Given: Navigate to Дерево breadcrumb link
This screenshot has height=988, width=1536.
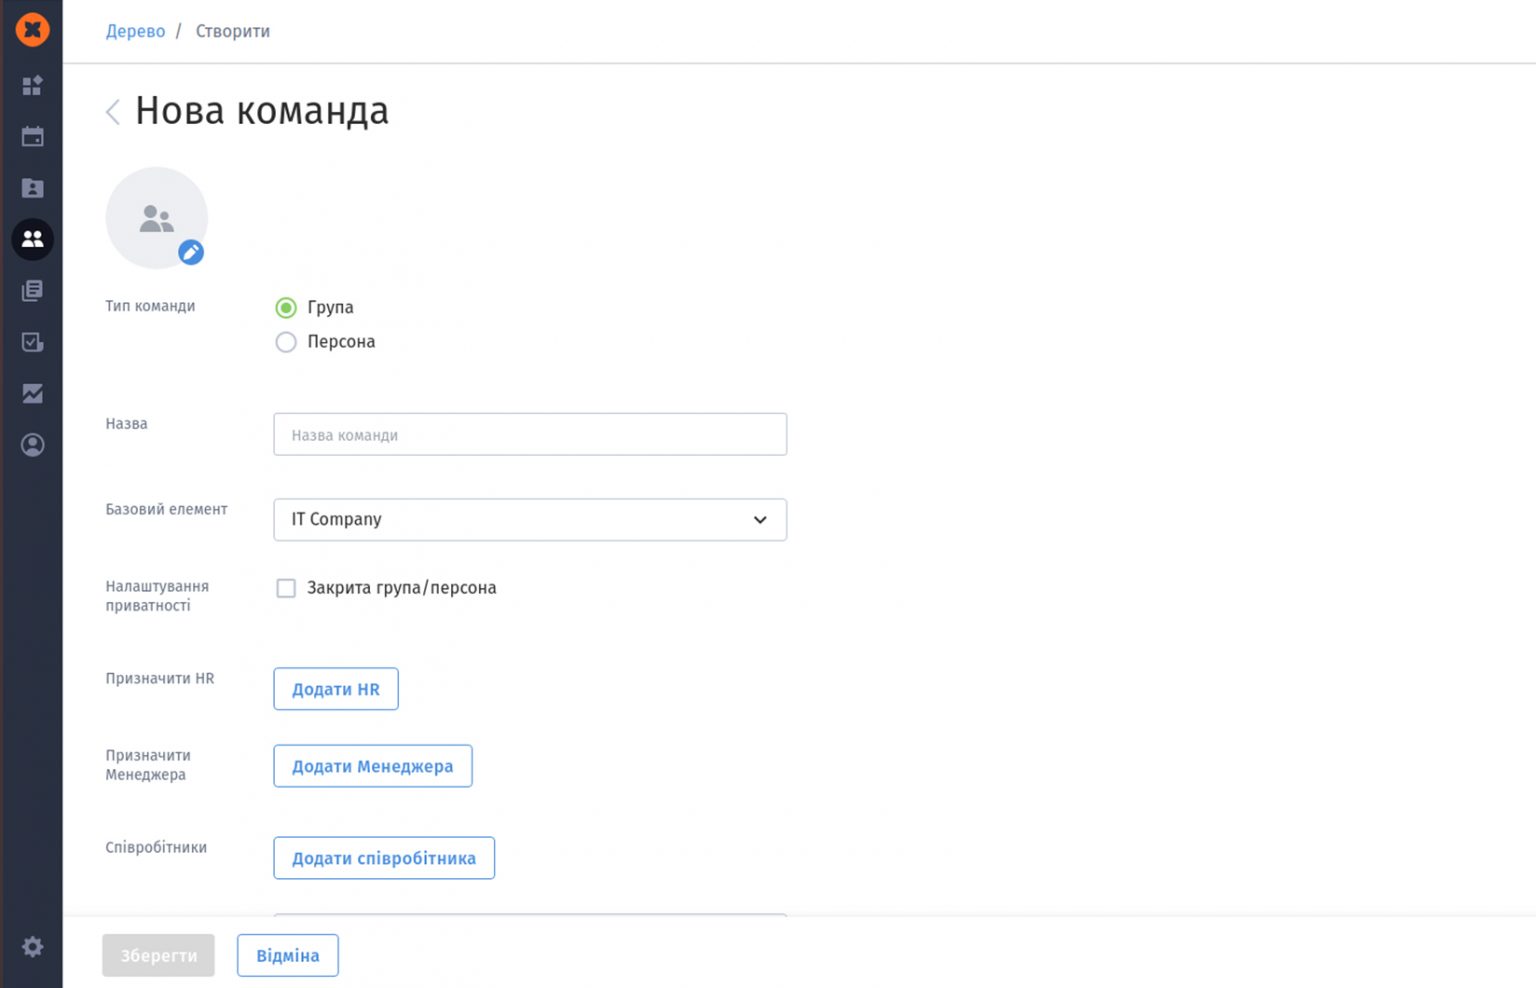Looking at the screenshot, I should pyautogui.click(x=135, y=31).
